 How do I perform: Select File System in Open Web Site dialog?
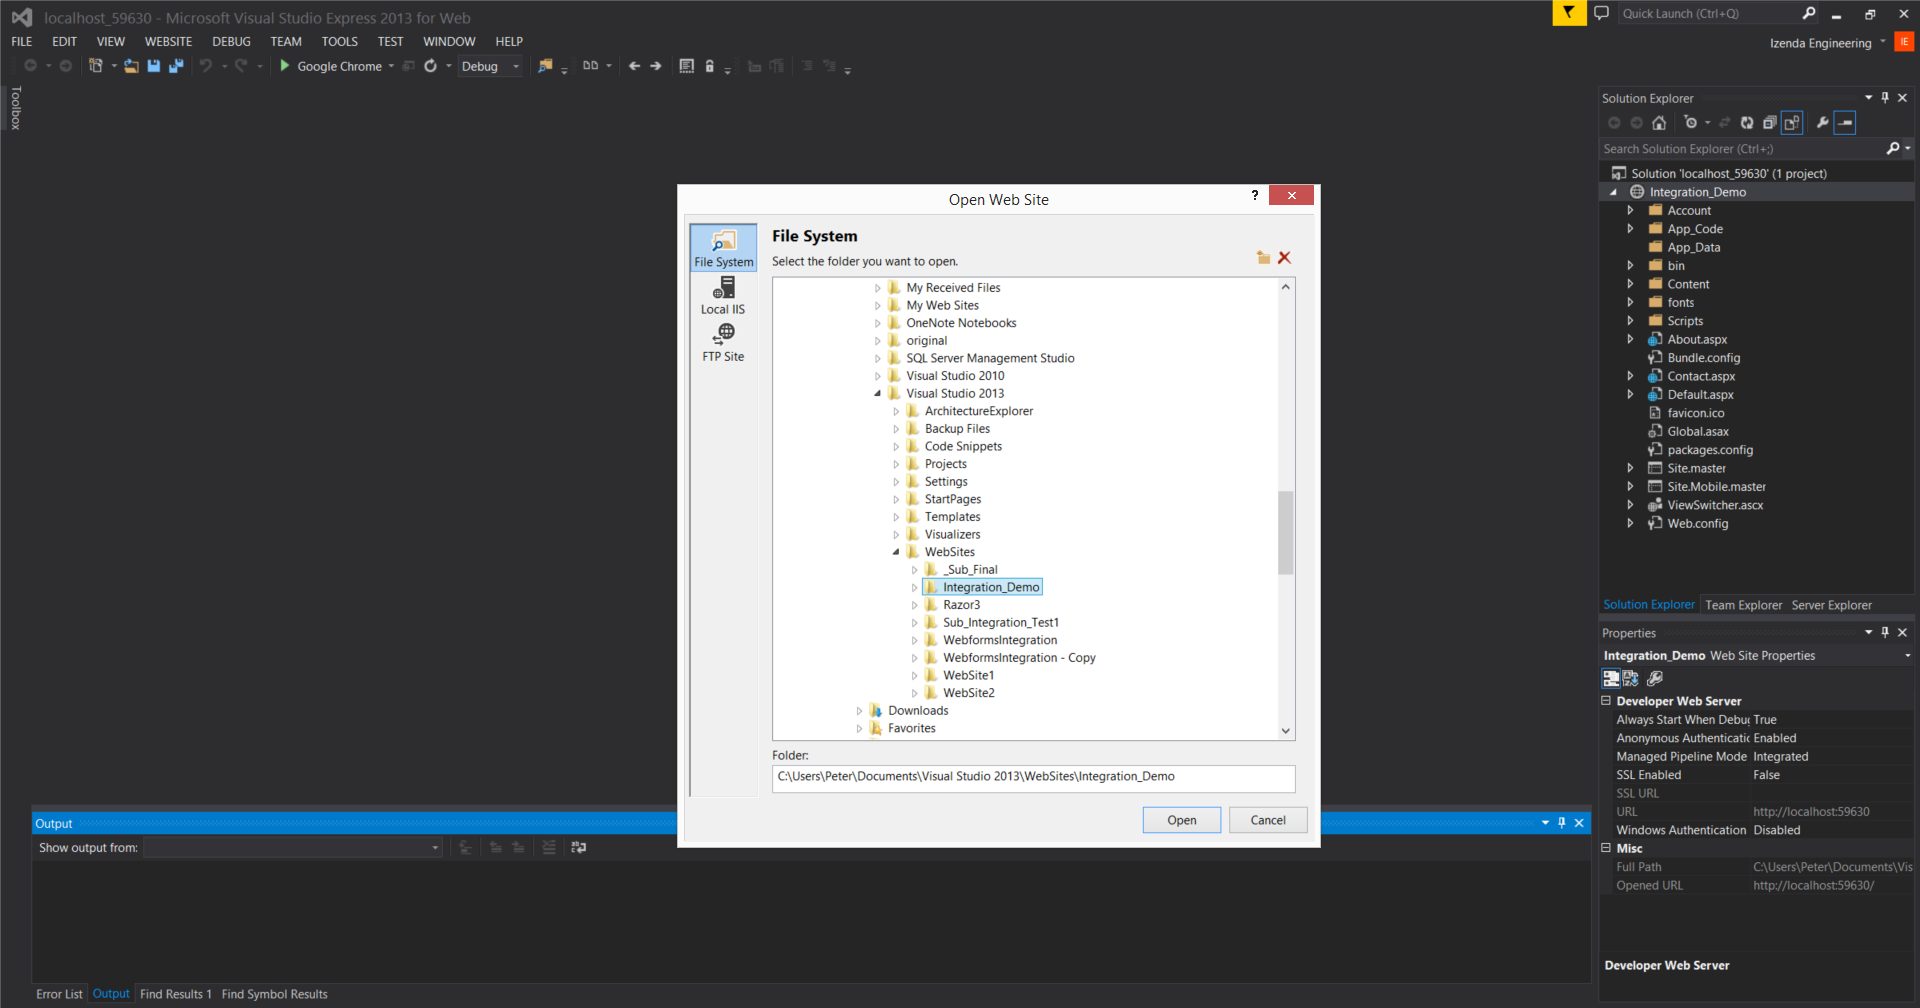click(x=724, y=247)
